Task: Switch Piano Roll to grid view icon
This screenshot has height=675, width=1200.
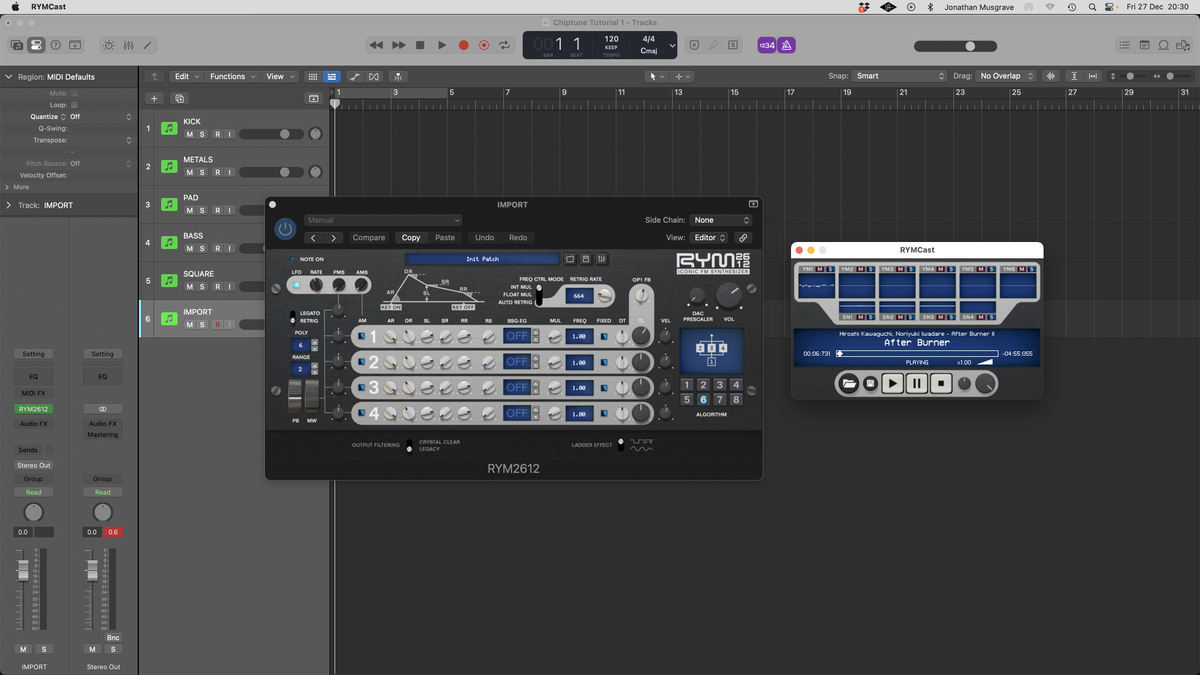Action: click(314, 76)
